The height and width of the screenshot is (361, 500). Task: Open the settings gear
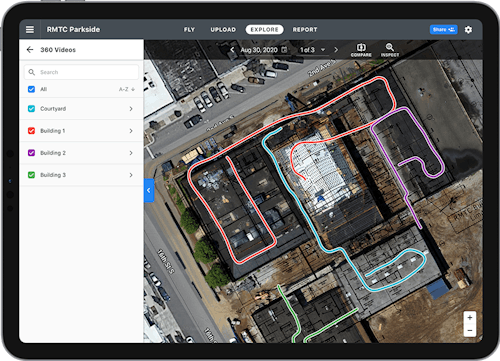(x=468, y=30)
